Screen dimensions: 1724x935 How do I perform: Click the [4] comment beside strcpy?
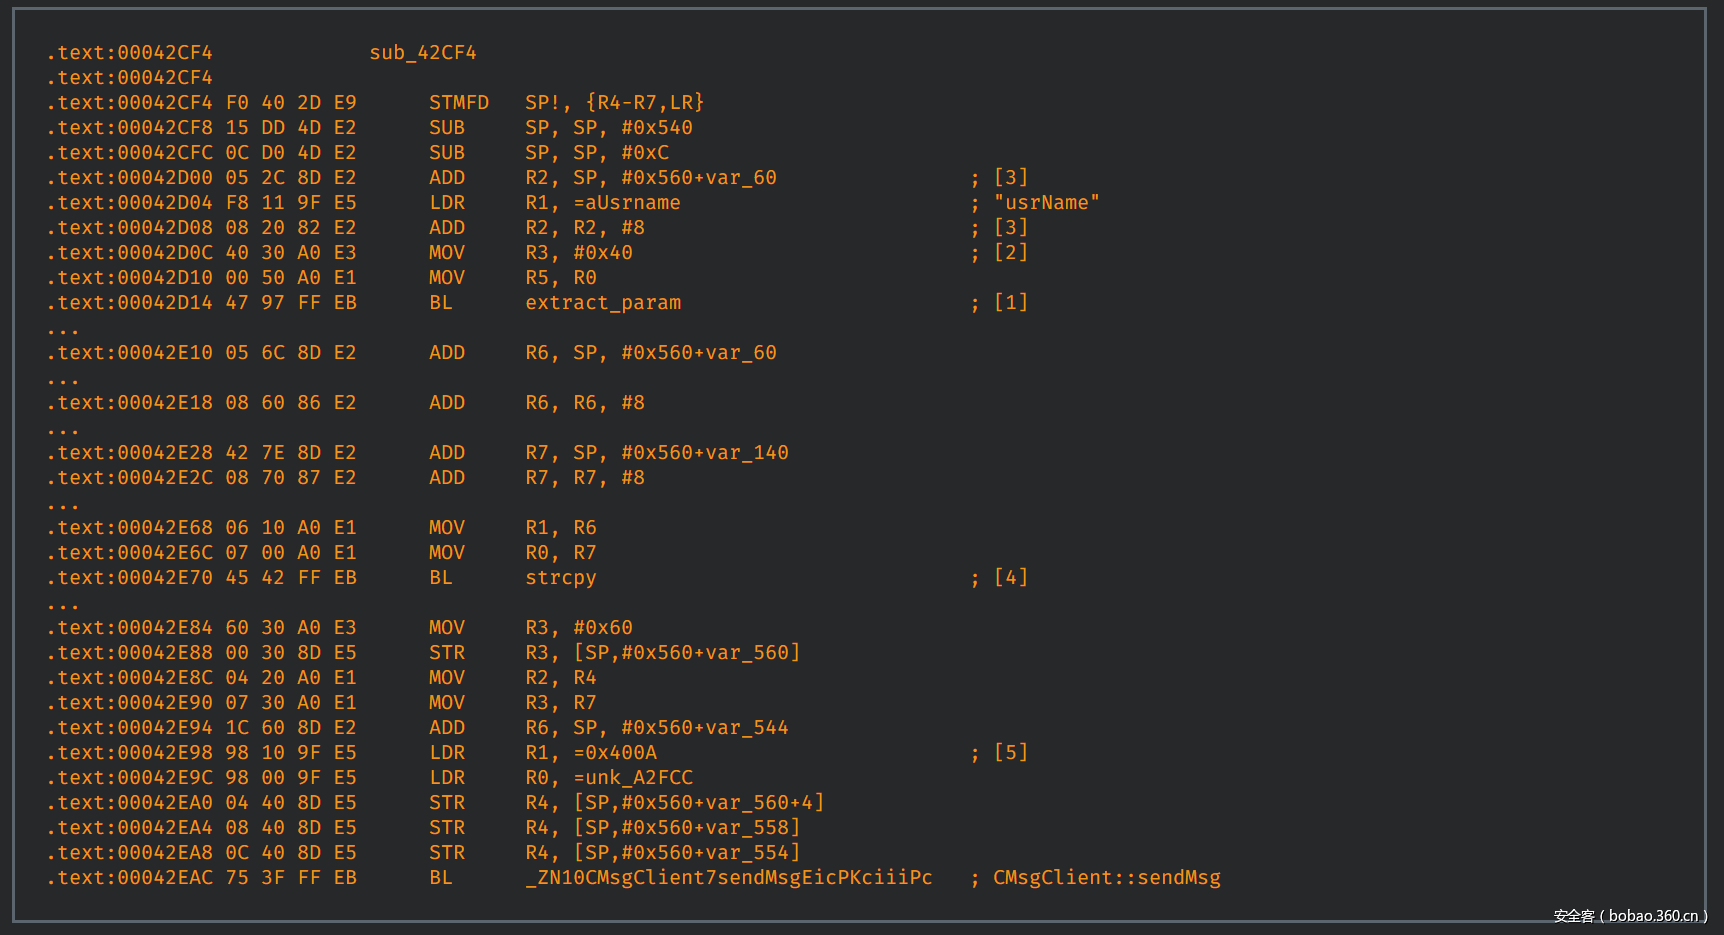(x=1010, y=578)
